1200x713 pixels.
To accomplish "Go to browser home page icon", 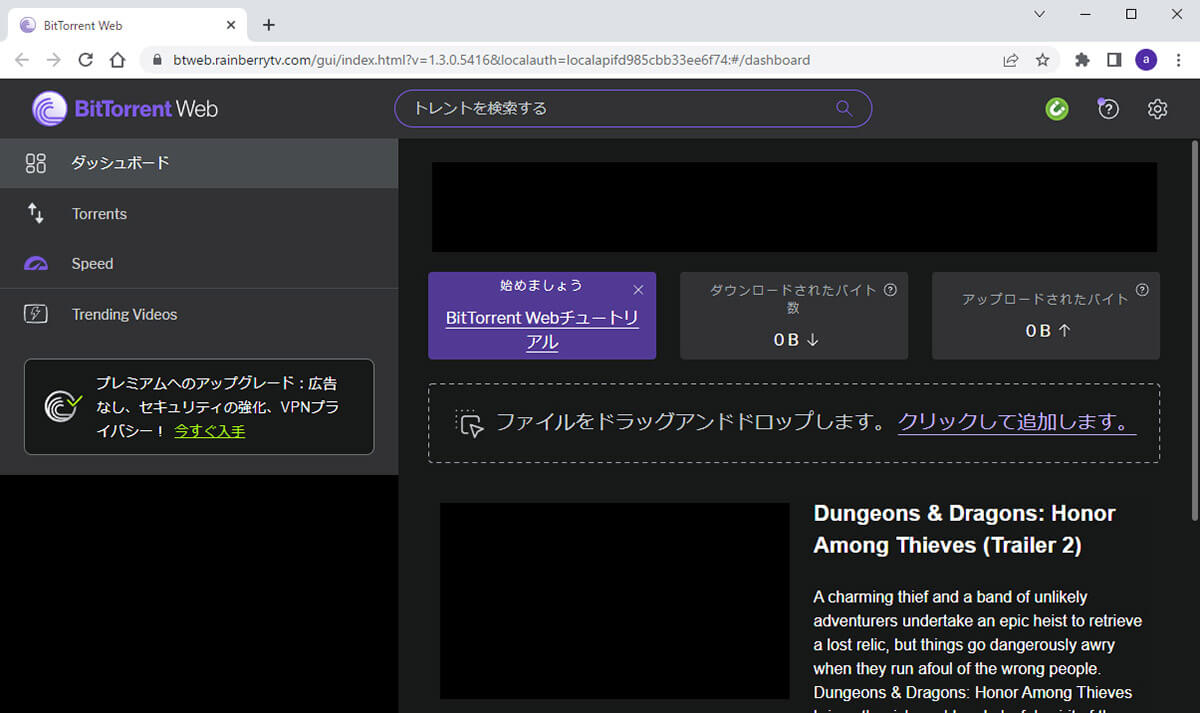I will [x=117, y=60].
